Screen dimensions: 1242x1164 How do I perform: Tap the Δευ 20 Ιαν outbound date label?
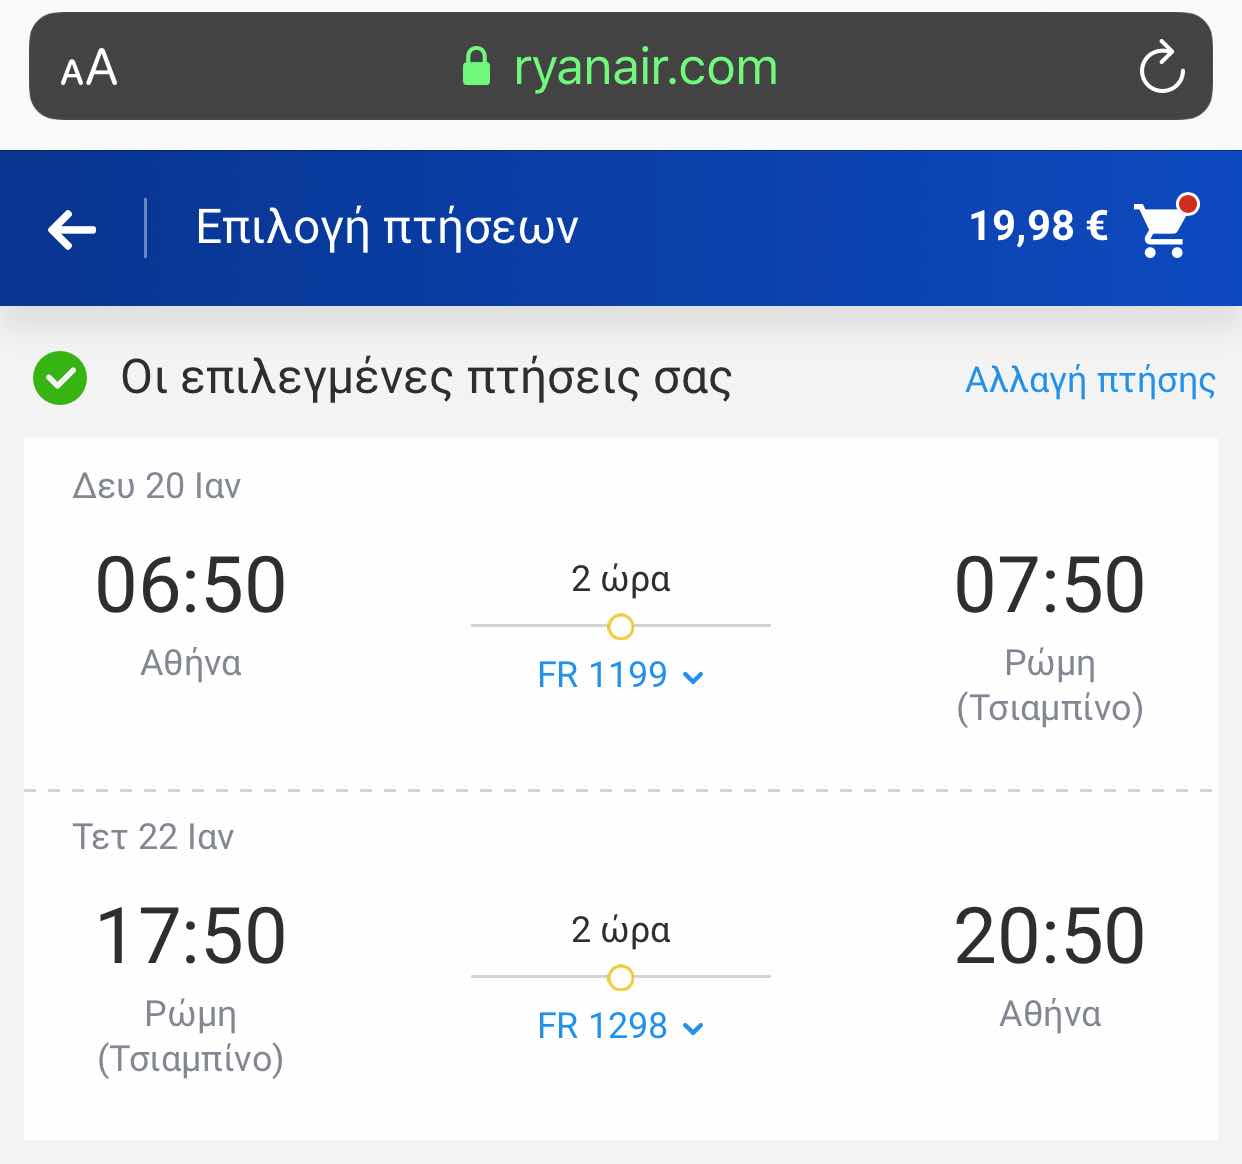[x=157, y=486]
